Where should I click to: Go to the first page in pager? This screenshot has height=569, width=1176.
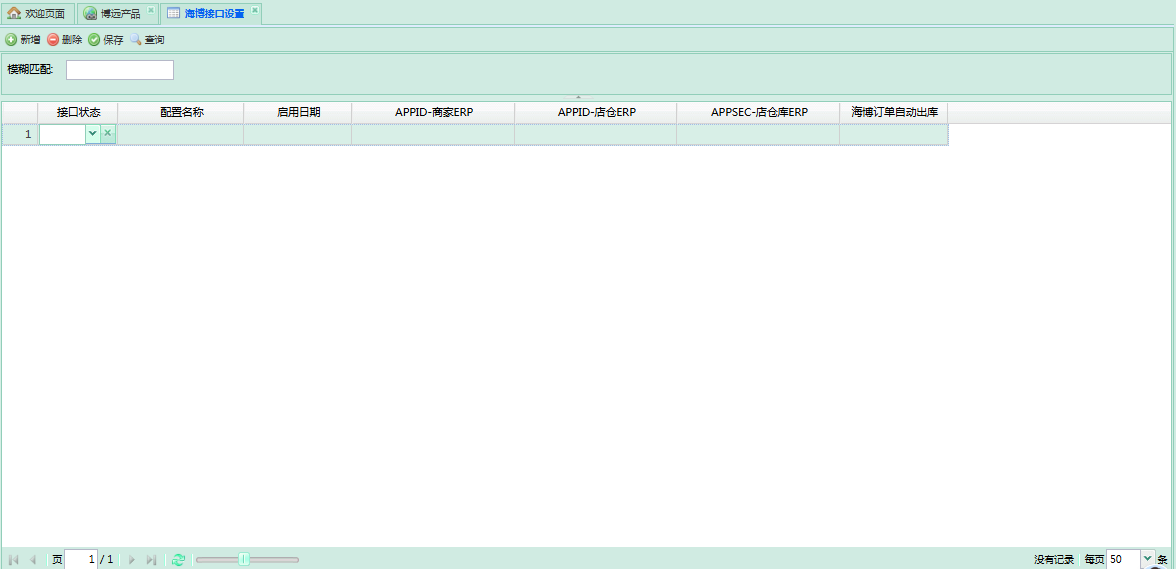pyautogui.click(x=14, y=560)
